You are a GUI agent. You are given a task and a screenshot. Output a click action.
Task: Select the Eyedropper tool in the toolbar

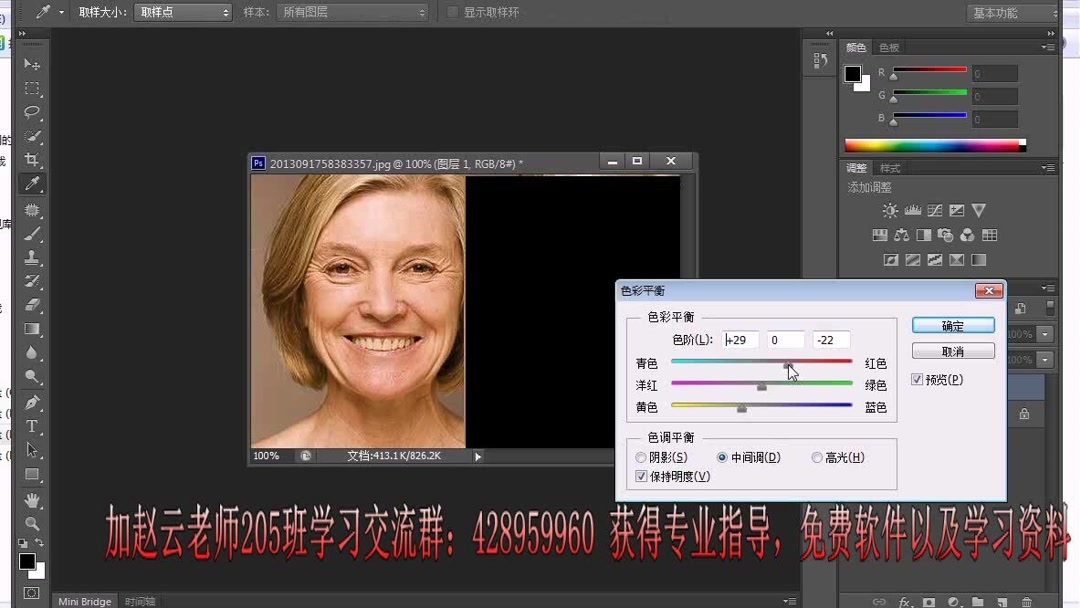tap(31, 183)
